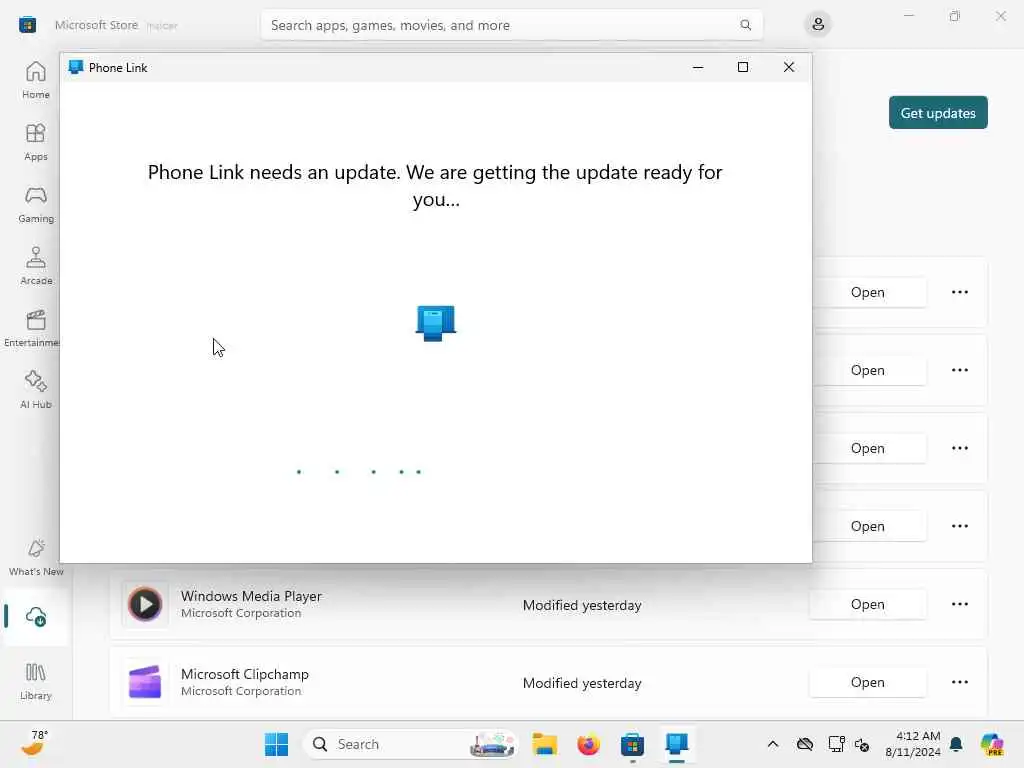1024x768 pixels.
Task: Click the search magnifier icon in Store
Action: tap(745, 25)
